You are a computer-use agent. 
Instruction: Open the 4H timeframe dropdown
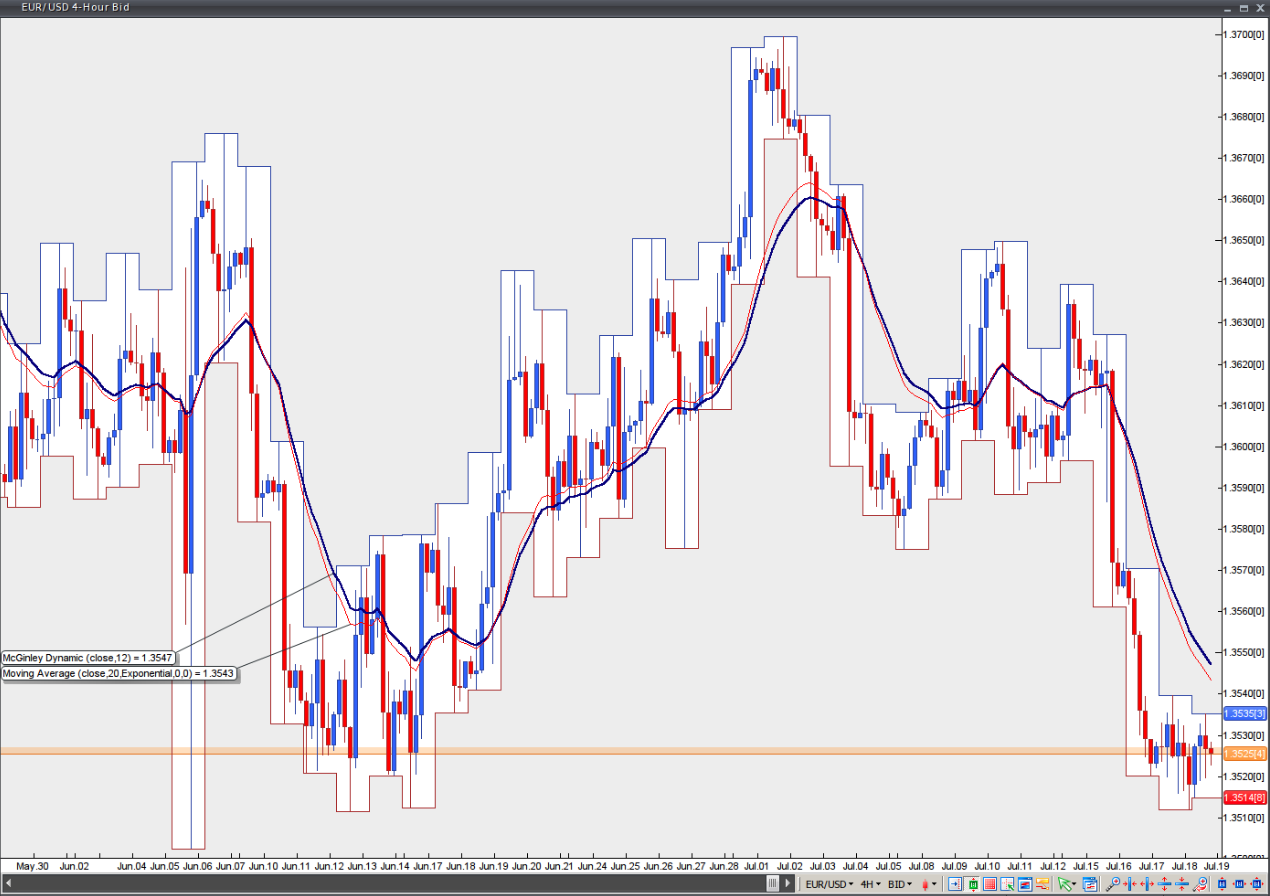tap(870, 884)
